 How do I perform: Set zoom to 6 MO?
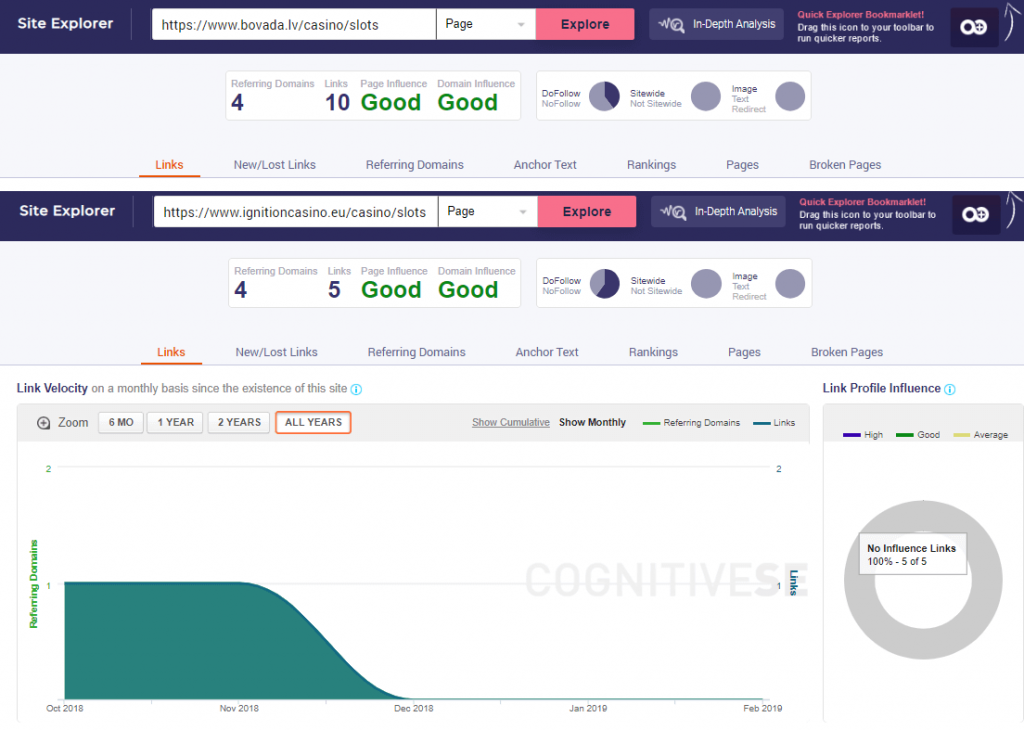[x=121, y=422]
